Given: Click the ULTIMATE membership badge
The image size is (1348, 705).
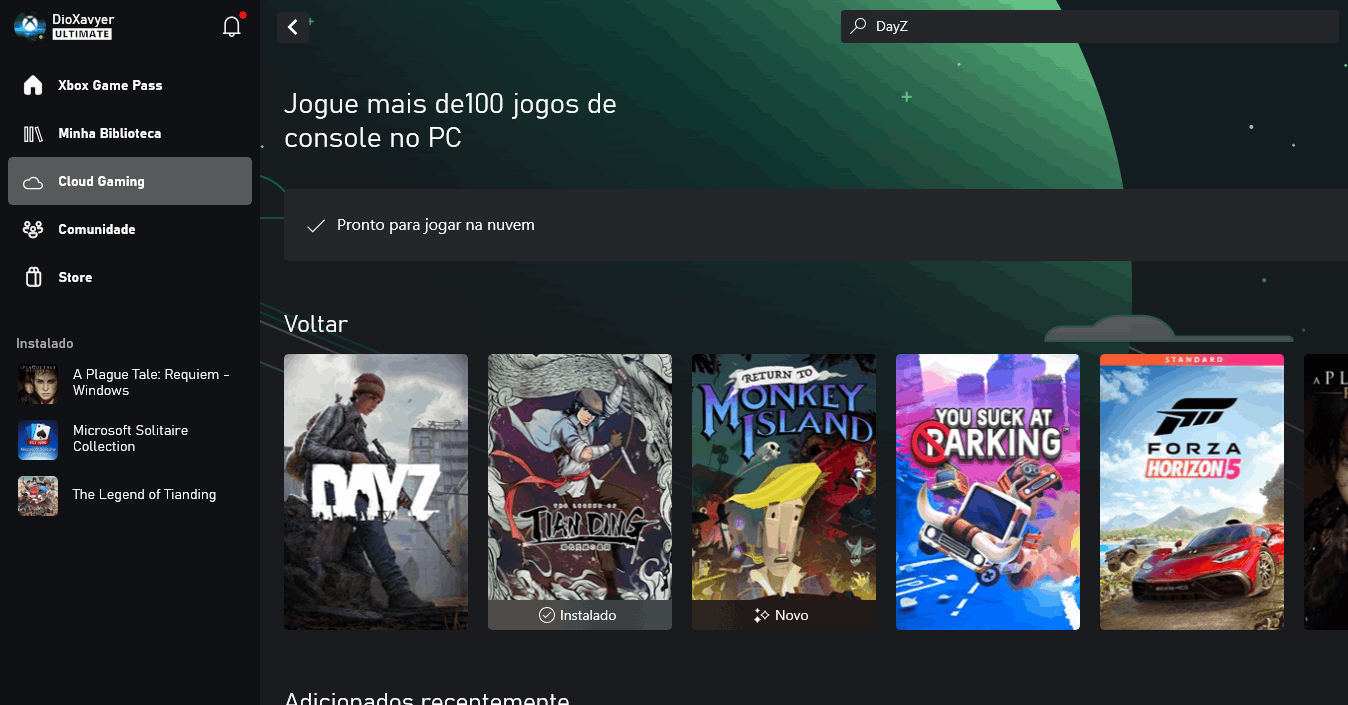Looking at the screenshot, I should pos(82,34).
